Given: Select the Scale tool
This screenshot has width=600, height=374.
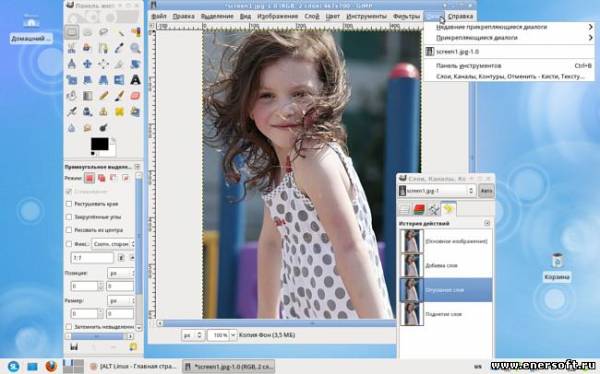Looking at the screenshot, I should tap(72, 80).
